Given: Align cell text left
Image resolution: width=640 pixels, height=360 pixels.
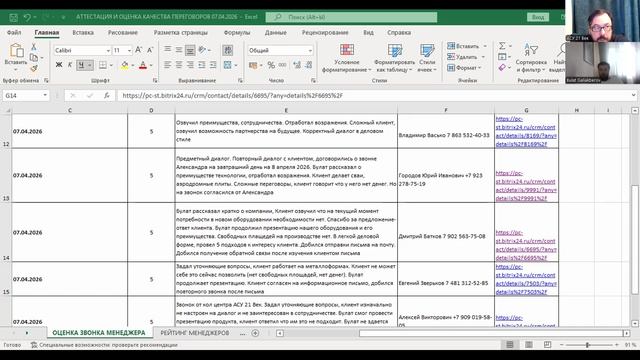Looking at the screenshot, I should (x=167, y=65).
